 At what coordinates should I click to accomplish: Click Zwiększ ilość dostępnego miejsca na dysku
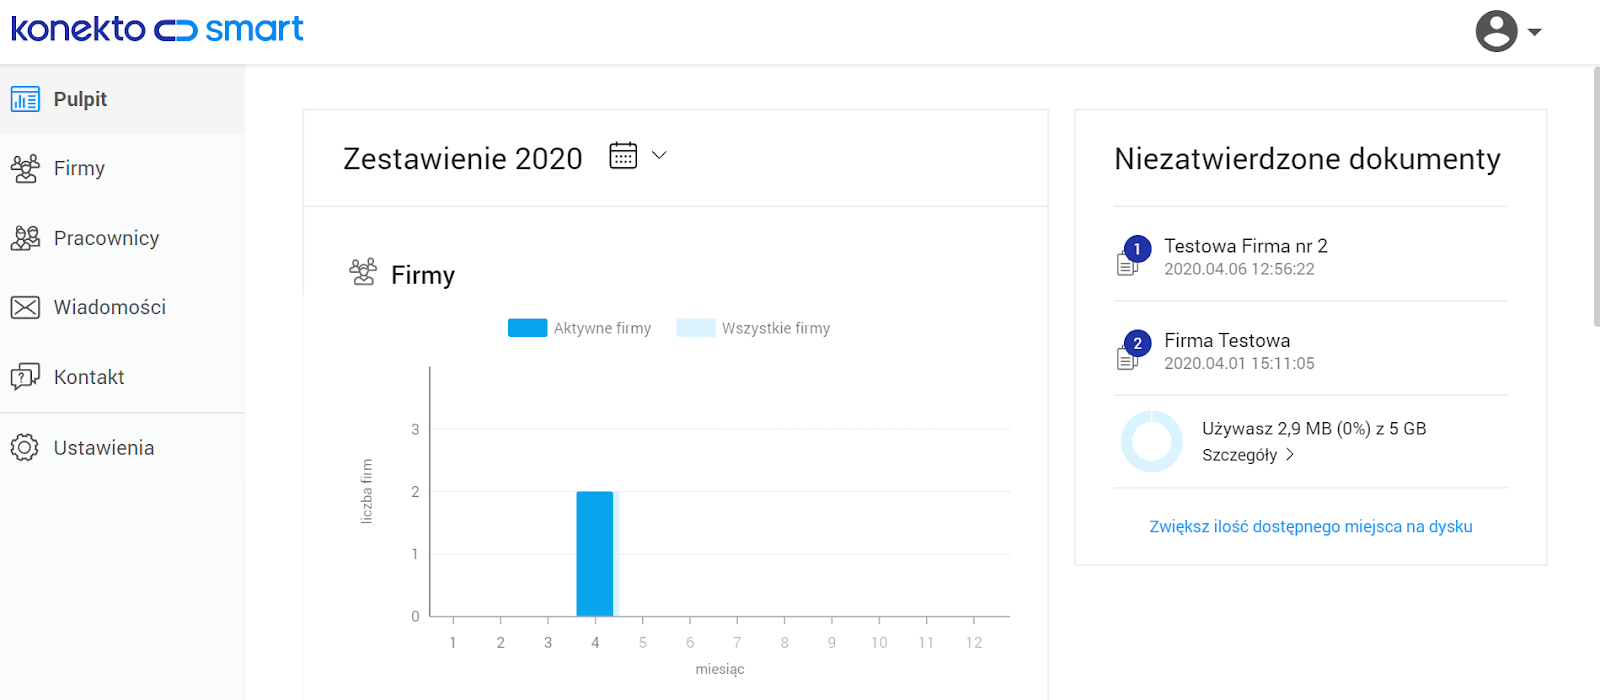(x=1310, y=526)
